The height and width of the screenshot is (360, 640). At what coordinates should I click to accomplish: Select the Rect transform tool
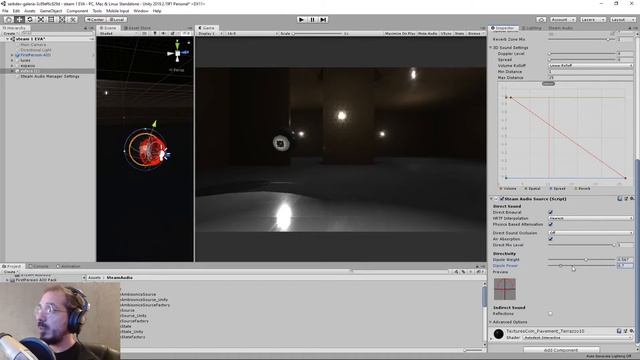pos(51,20)
